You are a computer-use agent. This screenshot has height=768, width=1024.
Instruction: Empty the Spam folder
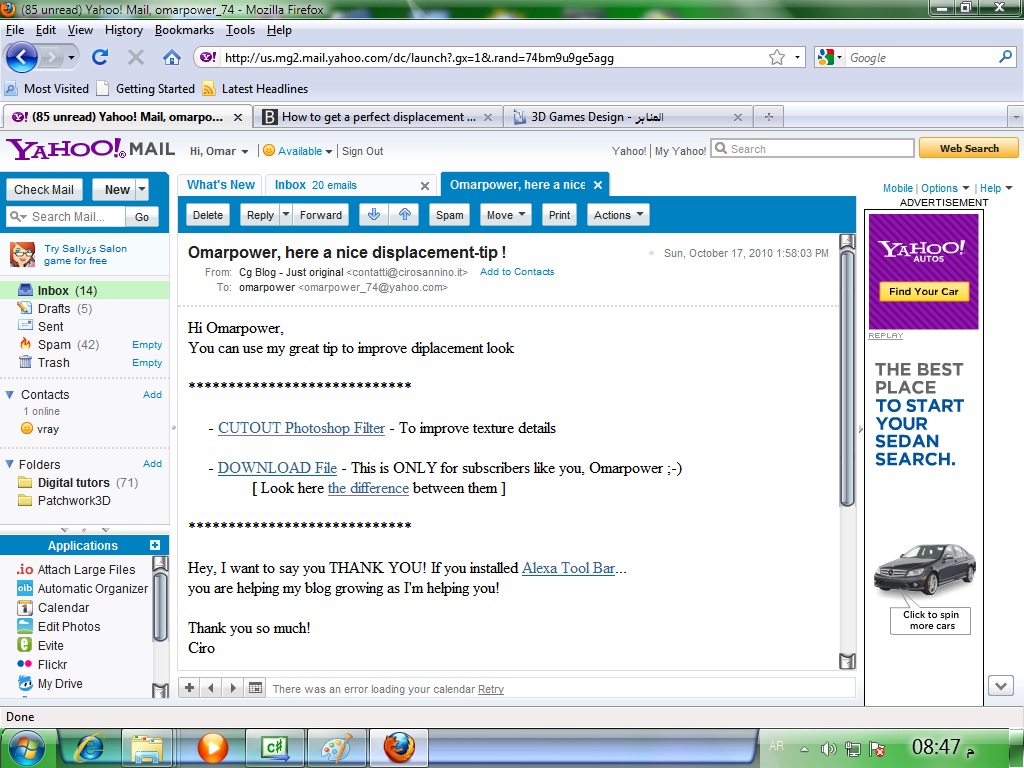coord(147,345)
